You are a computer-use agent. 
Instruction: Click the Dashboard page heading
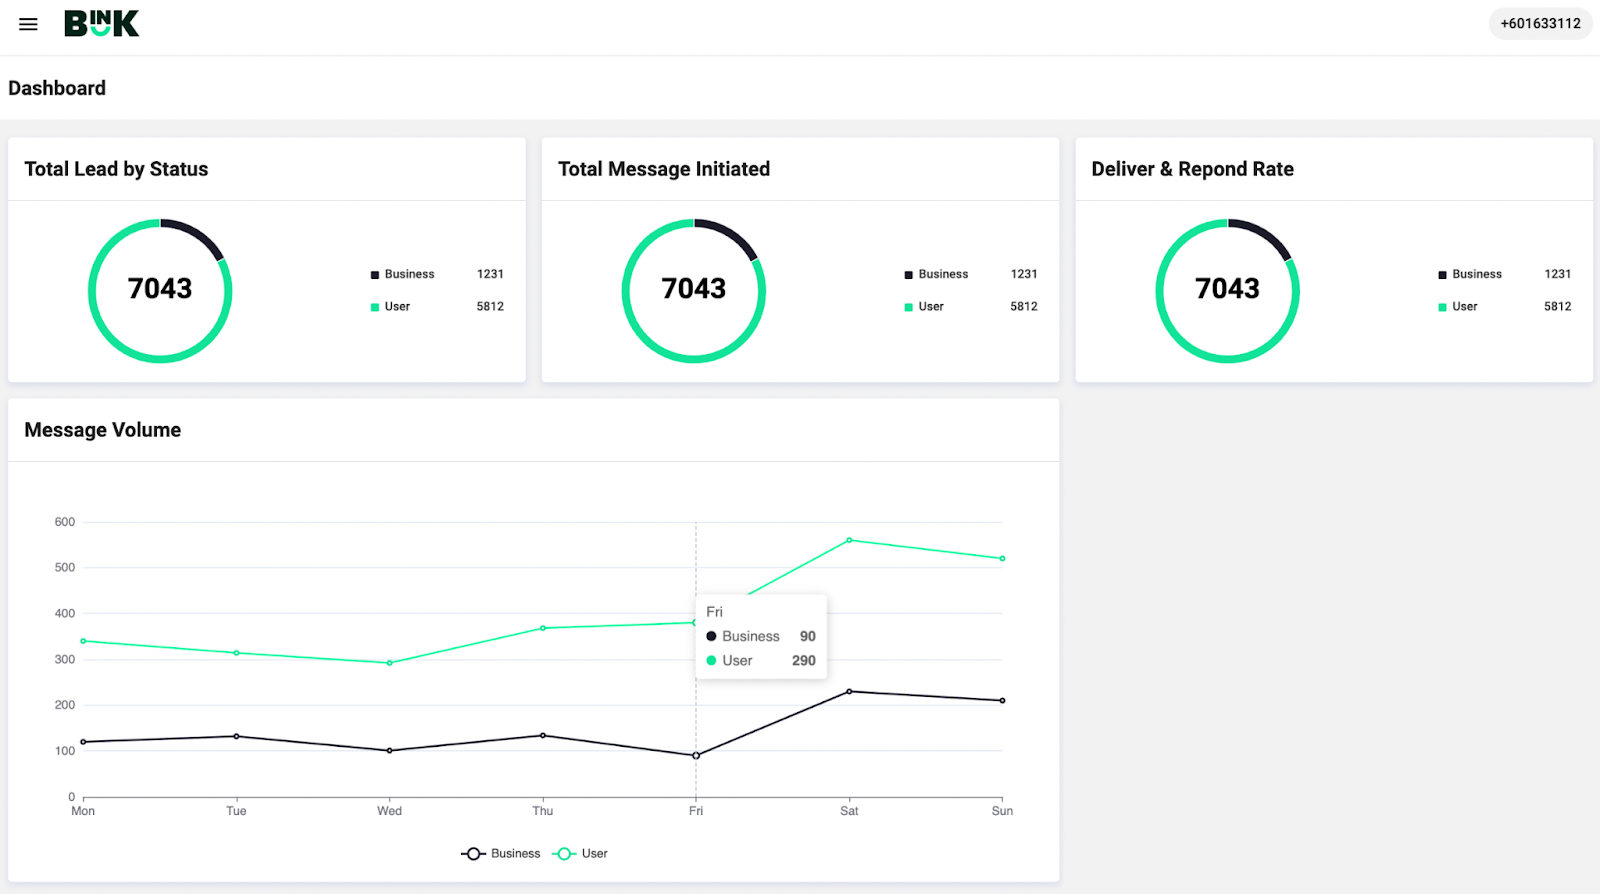point(57,88)
